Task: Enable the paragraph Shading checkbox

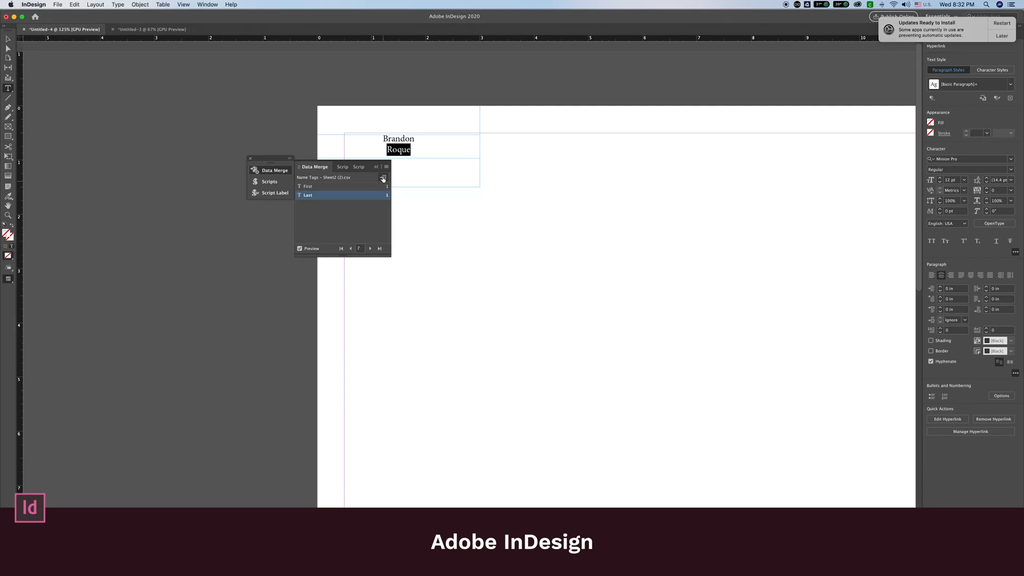Action: click(x=931, y=340)
